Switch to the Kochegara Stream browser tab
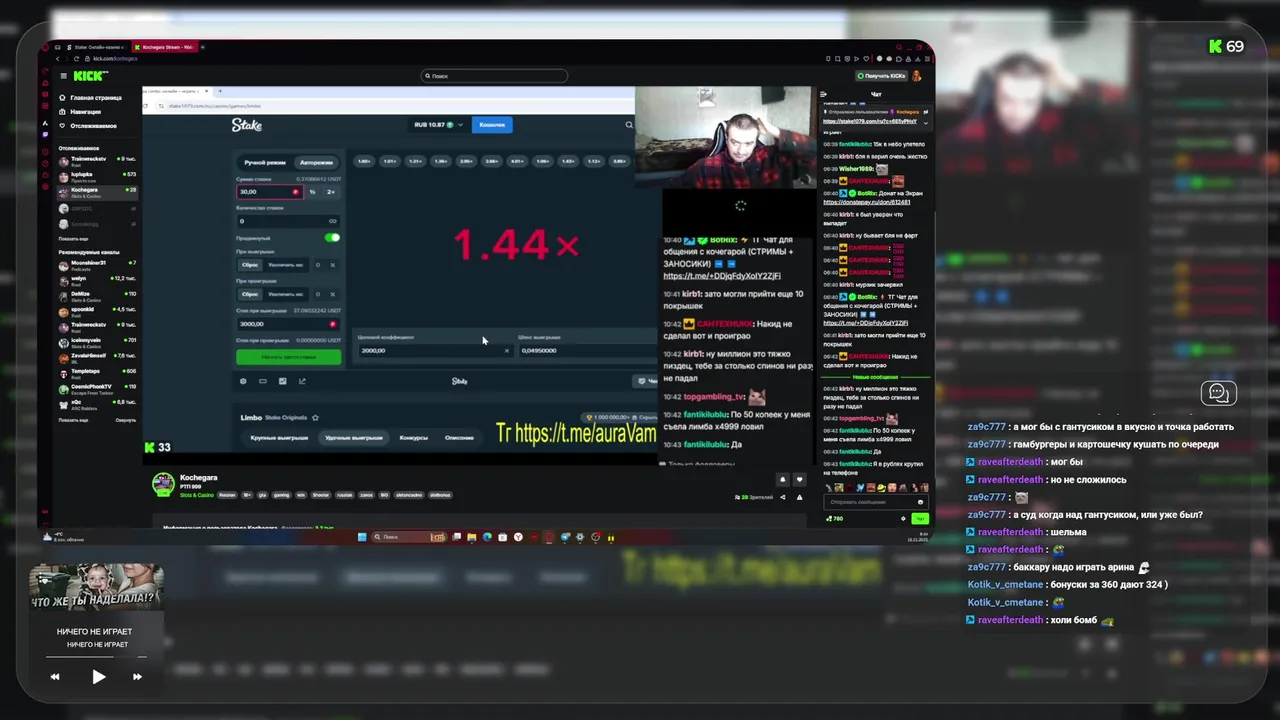This screenshot has height=720, width=1280. tap(166, 47)
